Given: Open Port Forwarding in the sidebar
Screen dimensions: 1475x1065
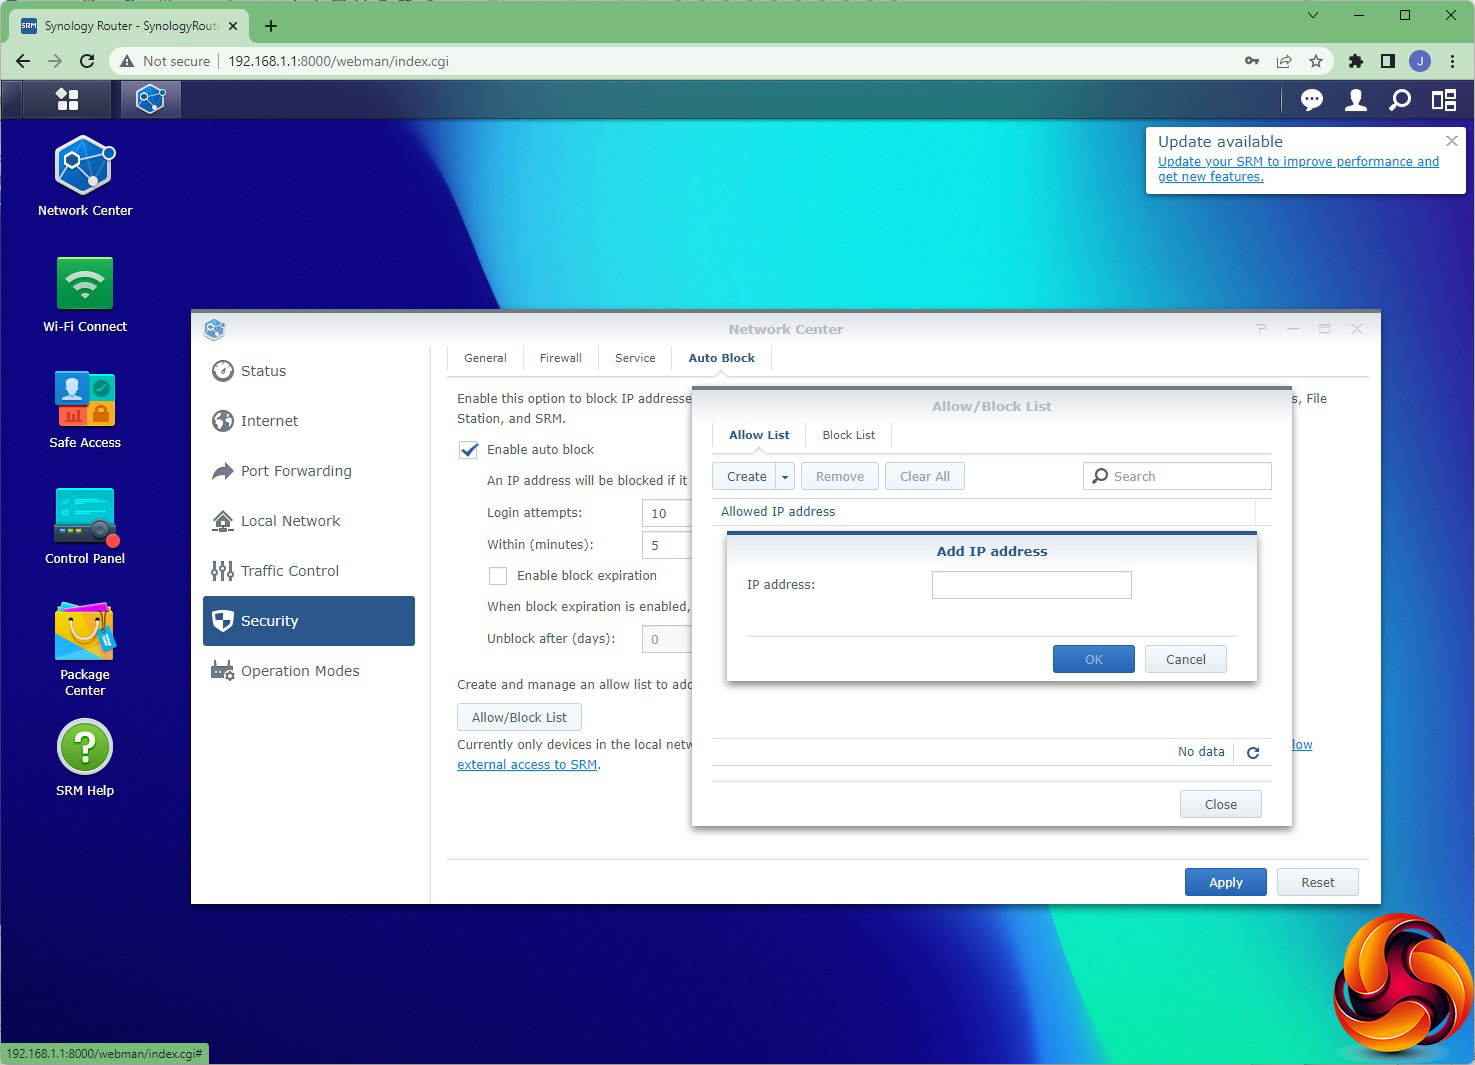Looking at the screenshot, I should pos(309,471).
